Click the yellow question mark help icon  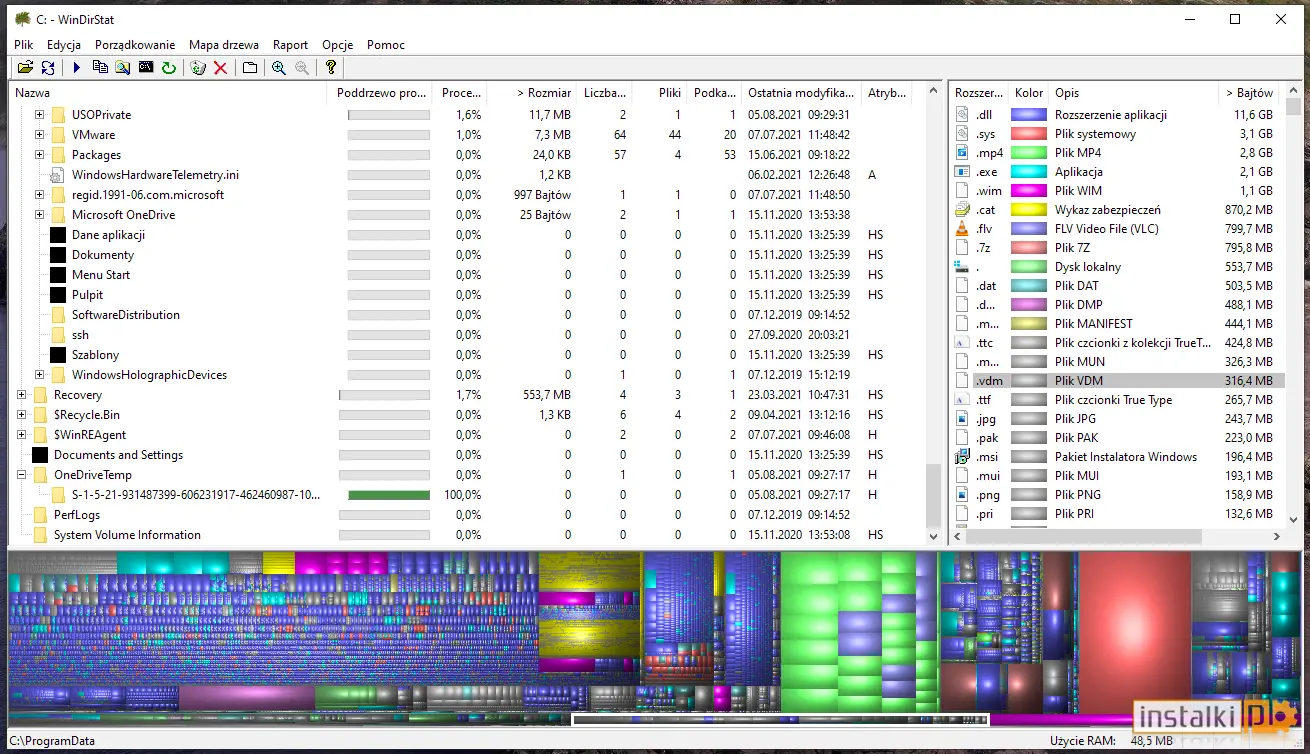pos(331,67)
